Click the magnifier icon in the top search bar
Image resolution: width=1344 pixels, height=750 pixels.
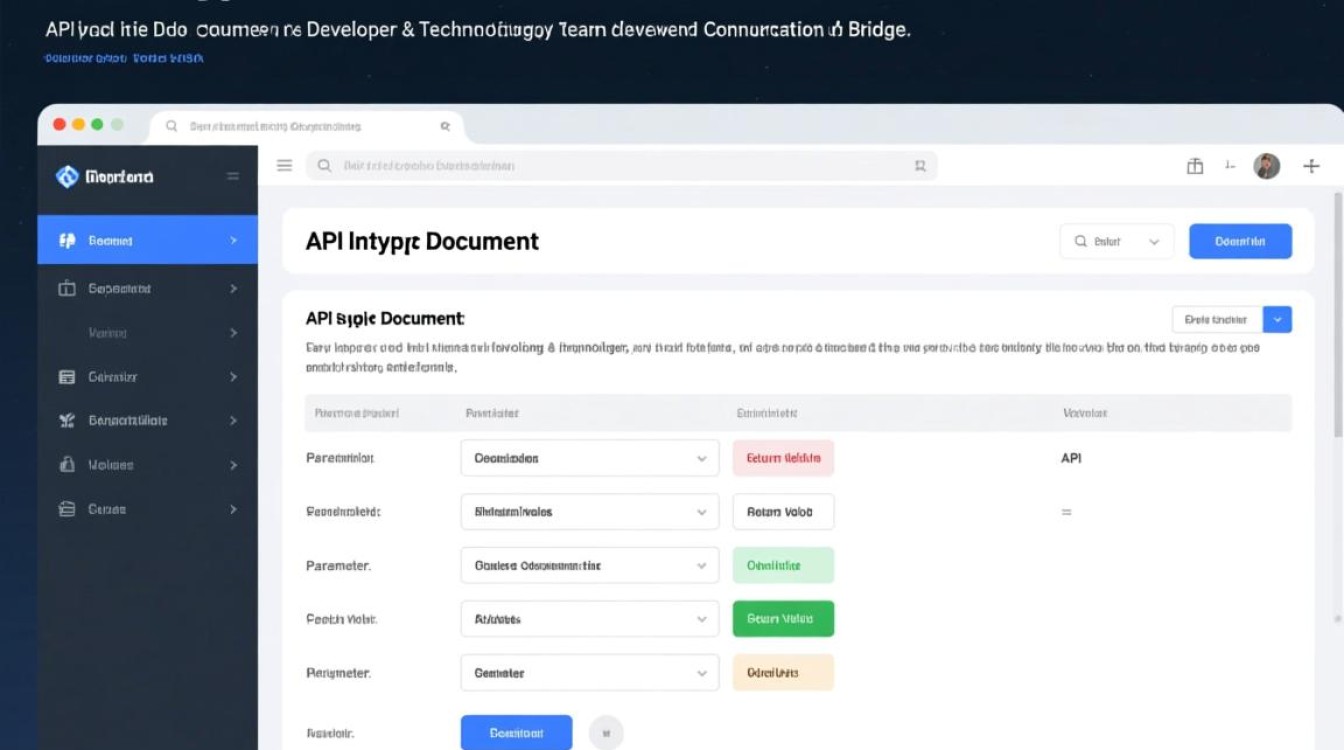[324, 166]
